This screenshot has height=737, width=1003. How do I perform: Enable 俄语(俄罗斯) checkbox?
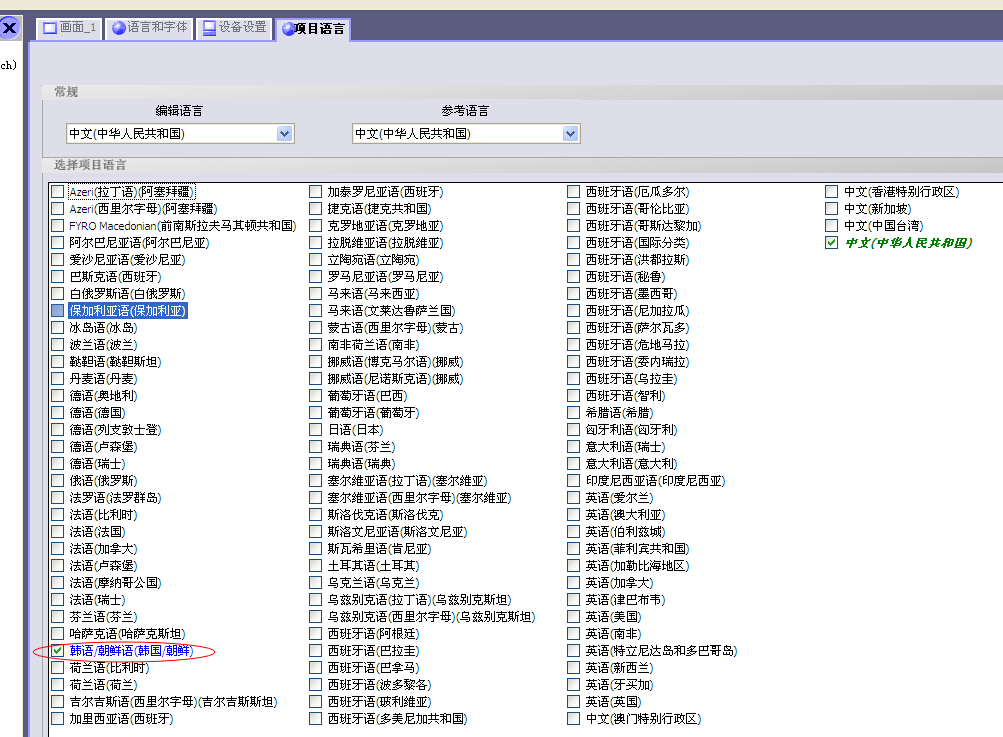pos(58,480)
